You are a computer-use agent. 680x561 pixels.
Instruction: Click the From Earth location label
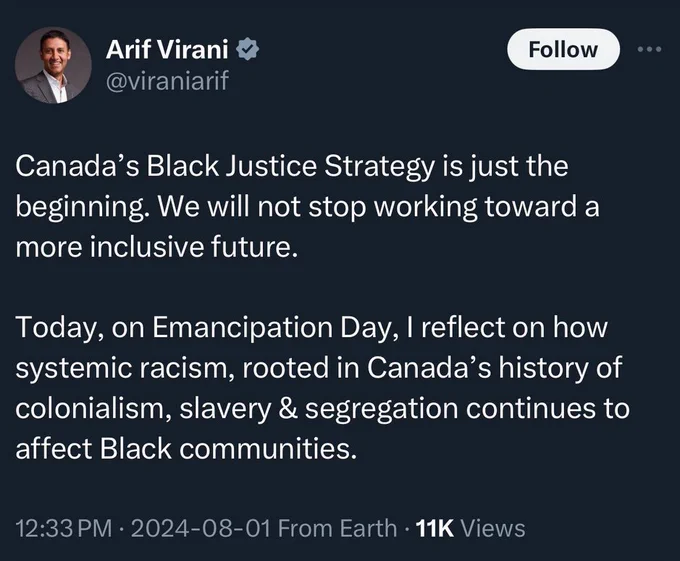click(x=337, y=528)
